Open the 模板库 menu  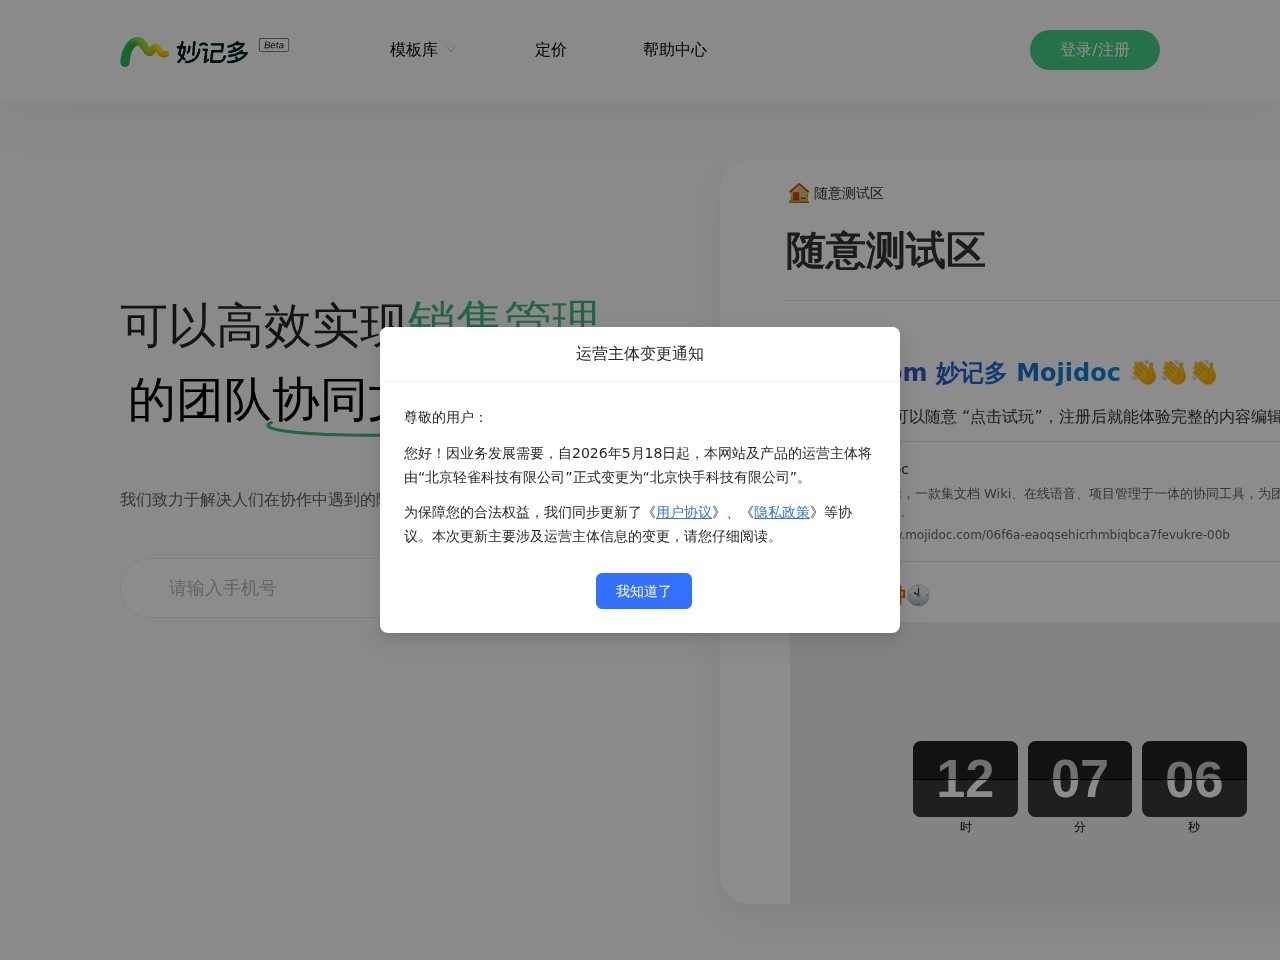(x=414, y=50)
